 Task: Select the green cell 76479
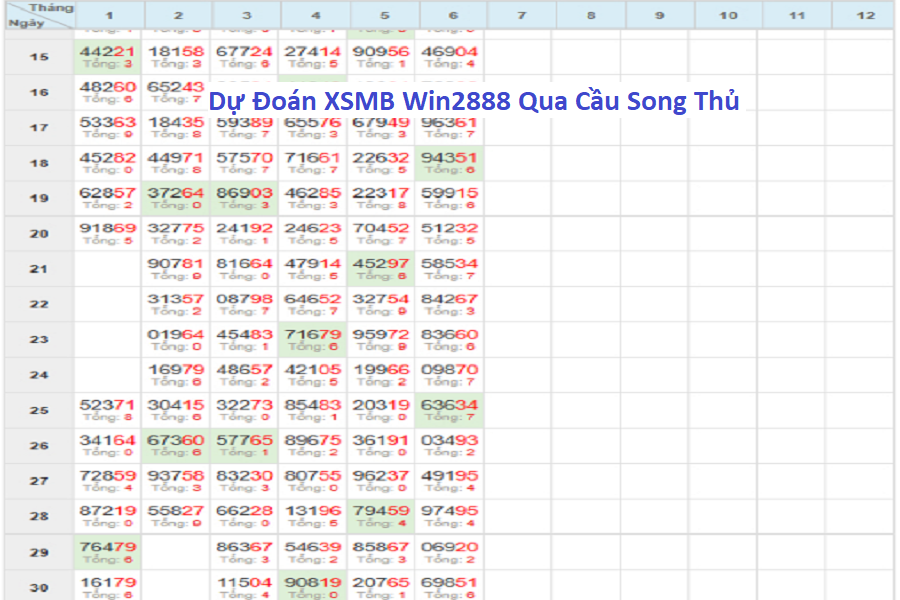click(107, 552)
